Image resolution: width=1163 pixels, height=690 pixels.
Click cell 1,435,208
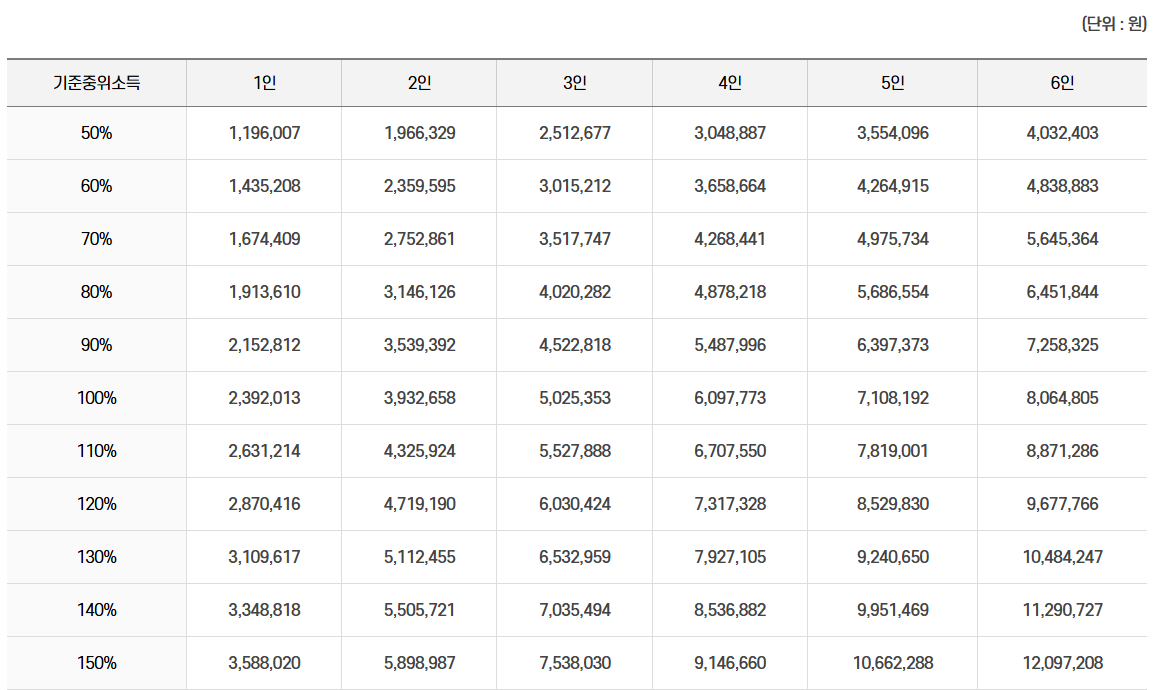[264, 185]
